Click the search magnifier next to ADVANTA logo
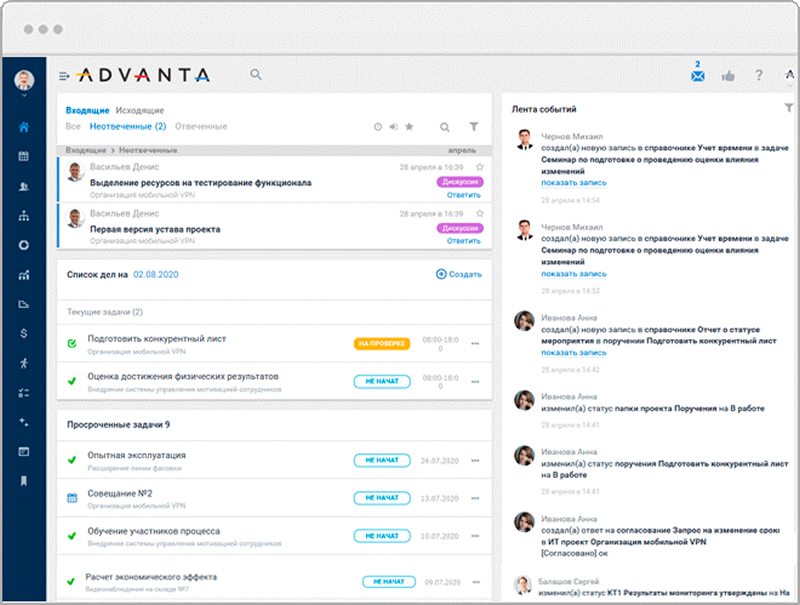 tap(256, 75)
